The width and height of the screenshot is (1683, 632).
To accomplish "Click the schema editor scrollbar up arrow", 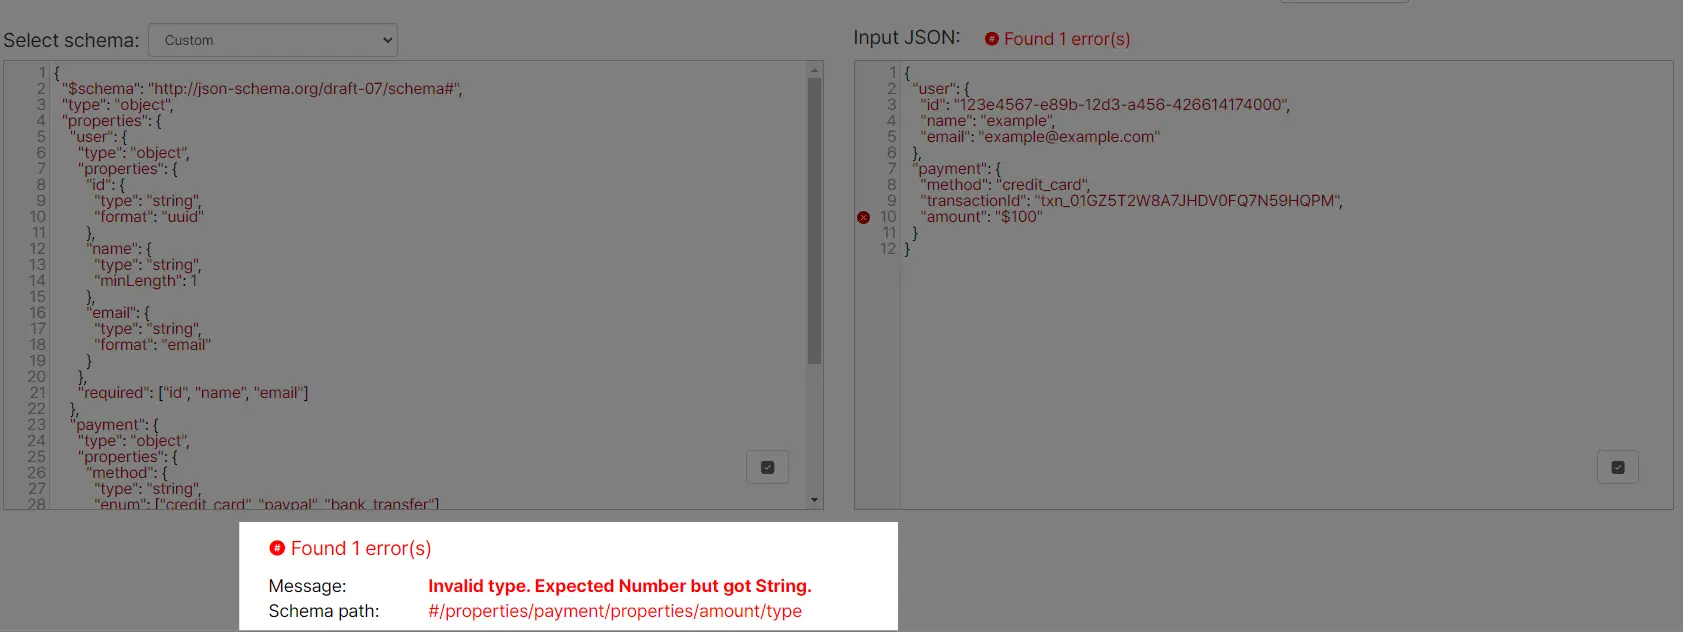I will coord(814,70).
